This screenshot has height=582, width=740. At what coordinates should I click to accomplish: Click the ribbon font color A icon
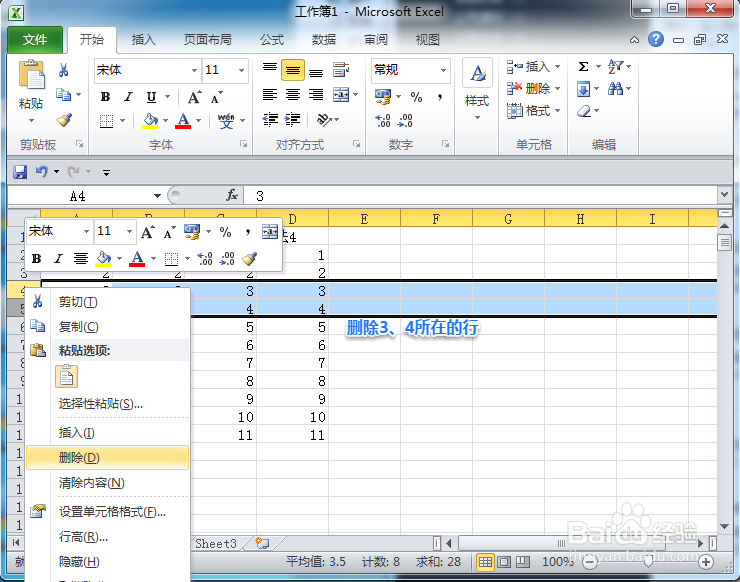pos(183,121)
